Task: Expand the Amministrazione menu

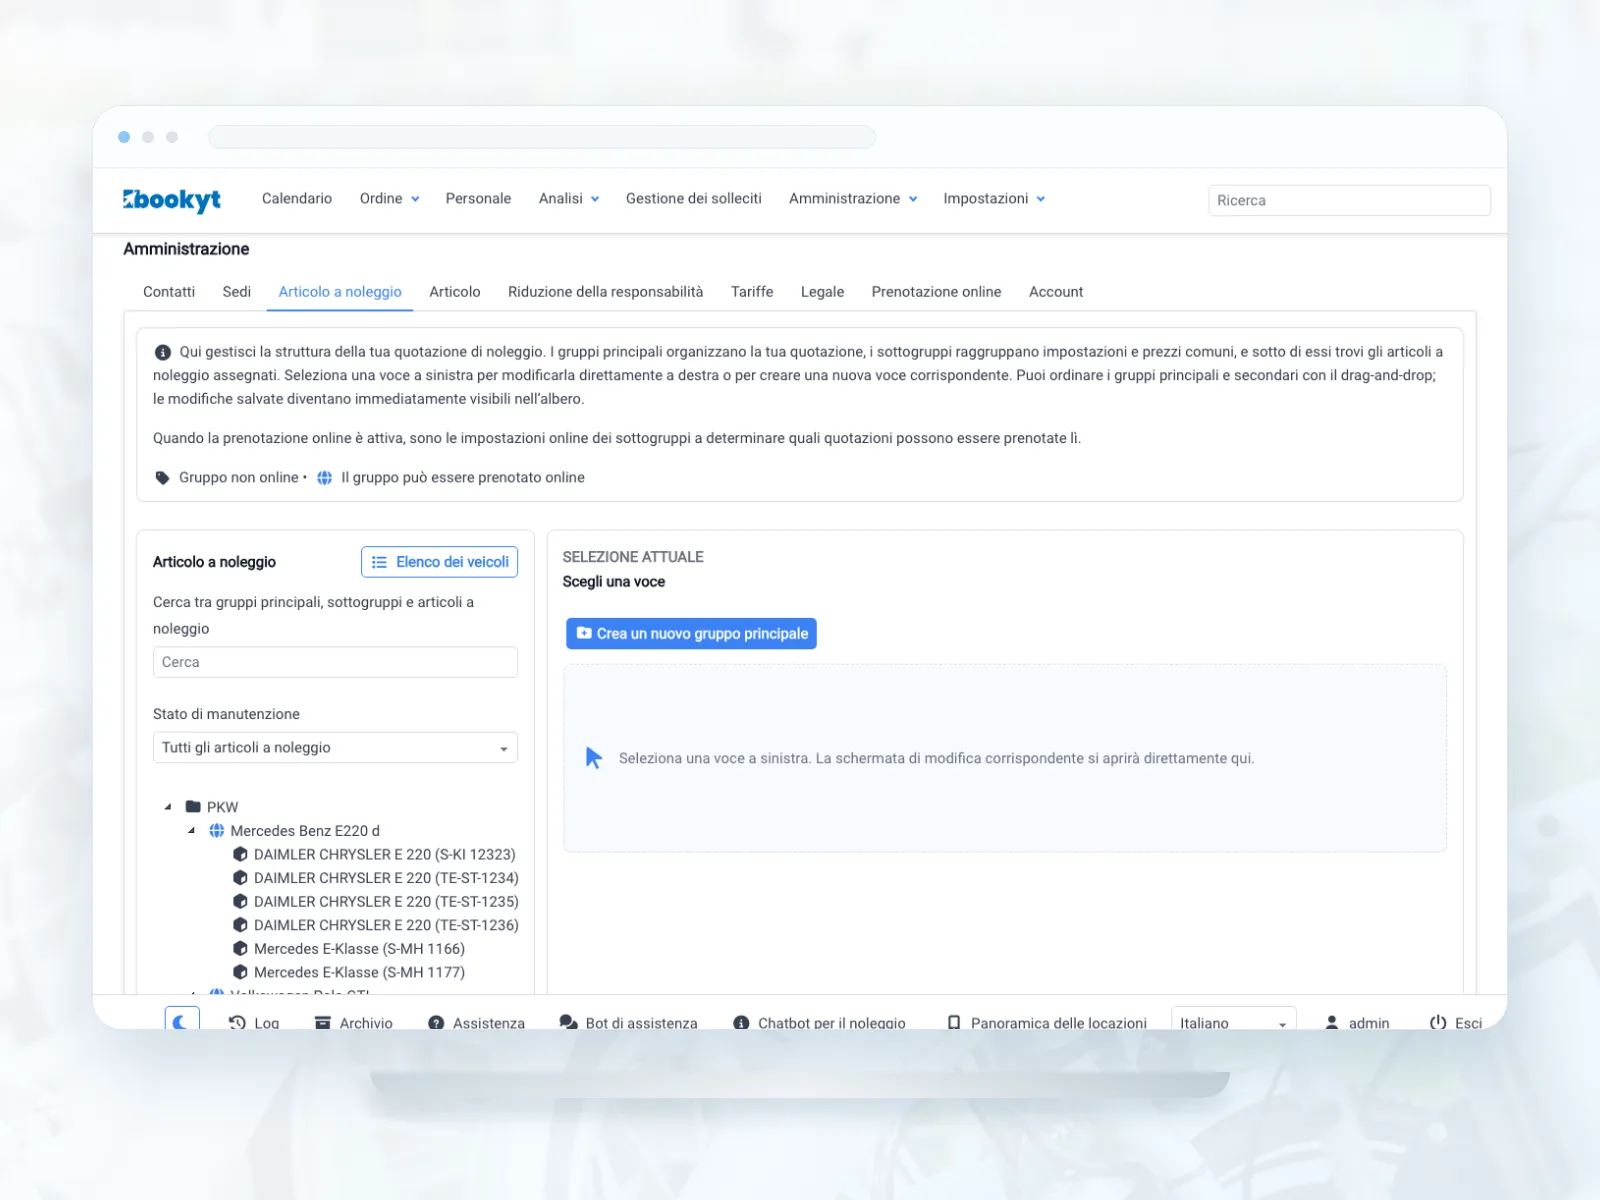Action: [853, 199]
